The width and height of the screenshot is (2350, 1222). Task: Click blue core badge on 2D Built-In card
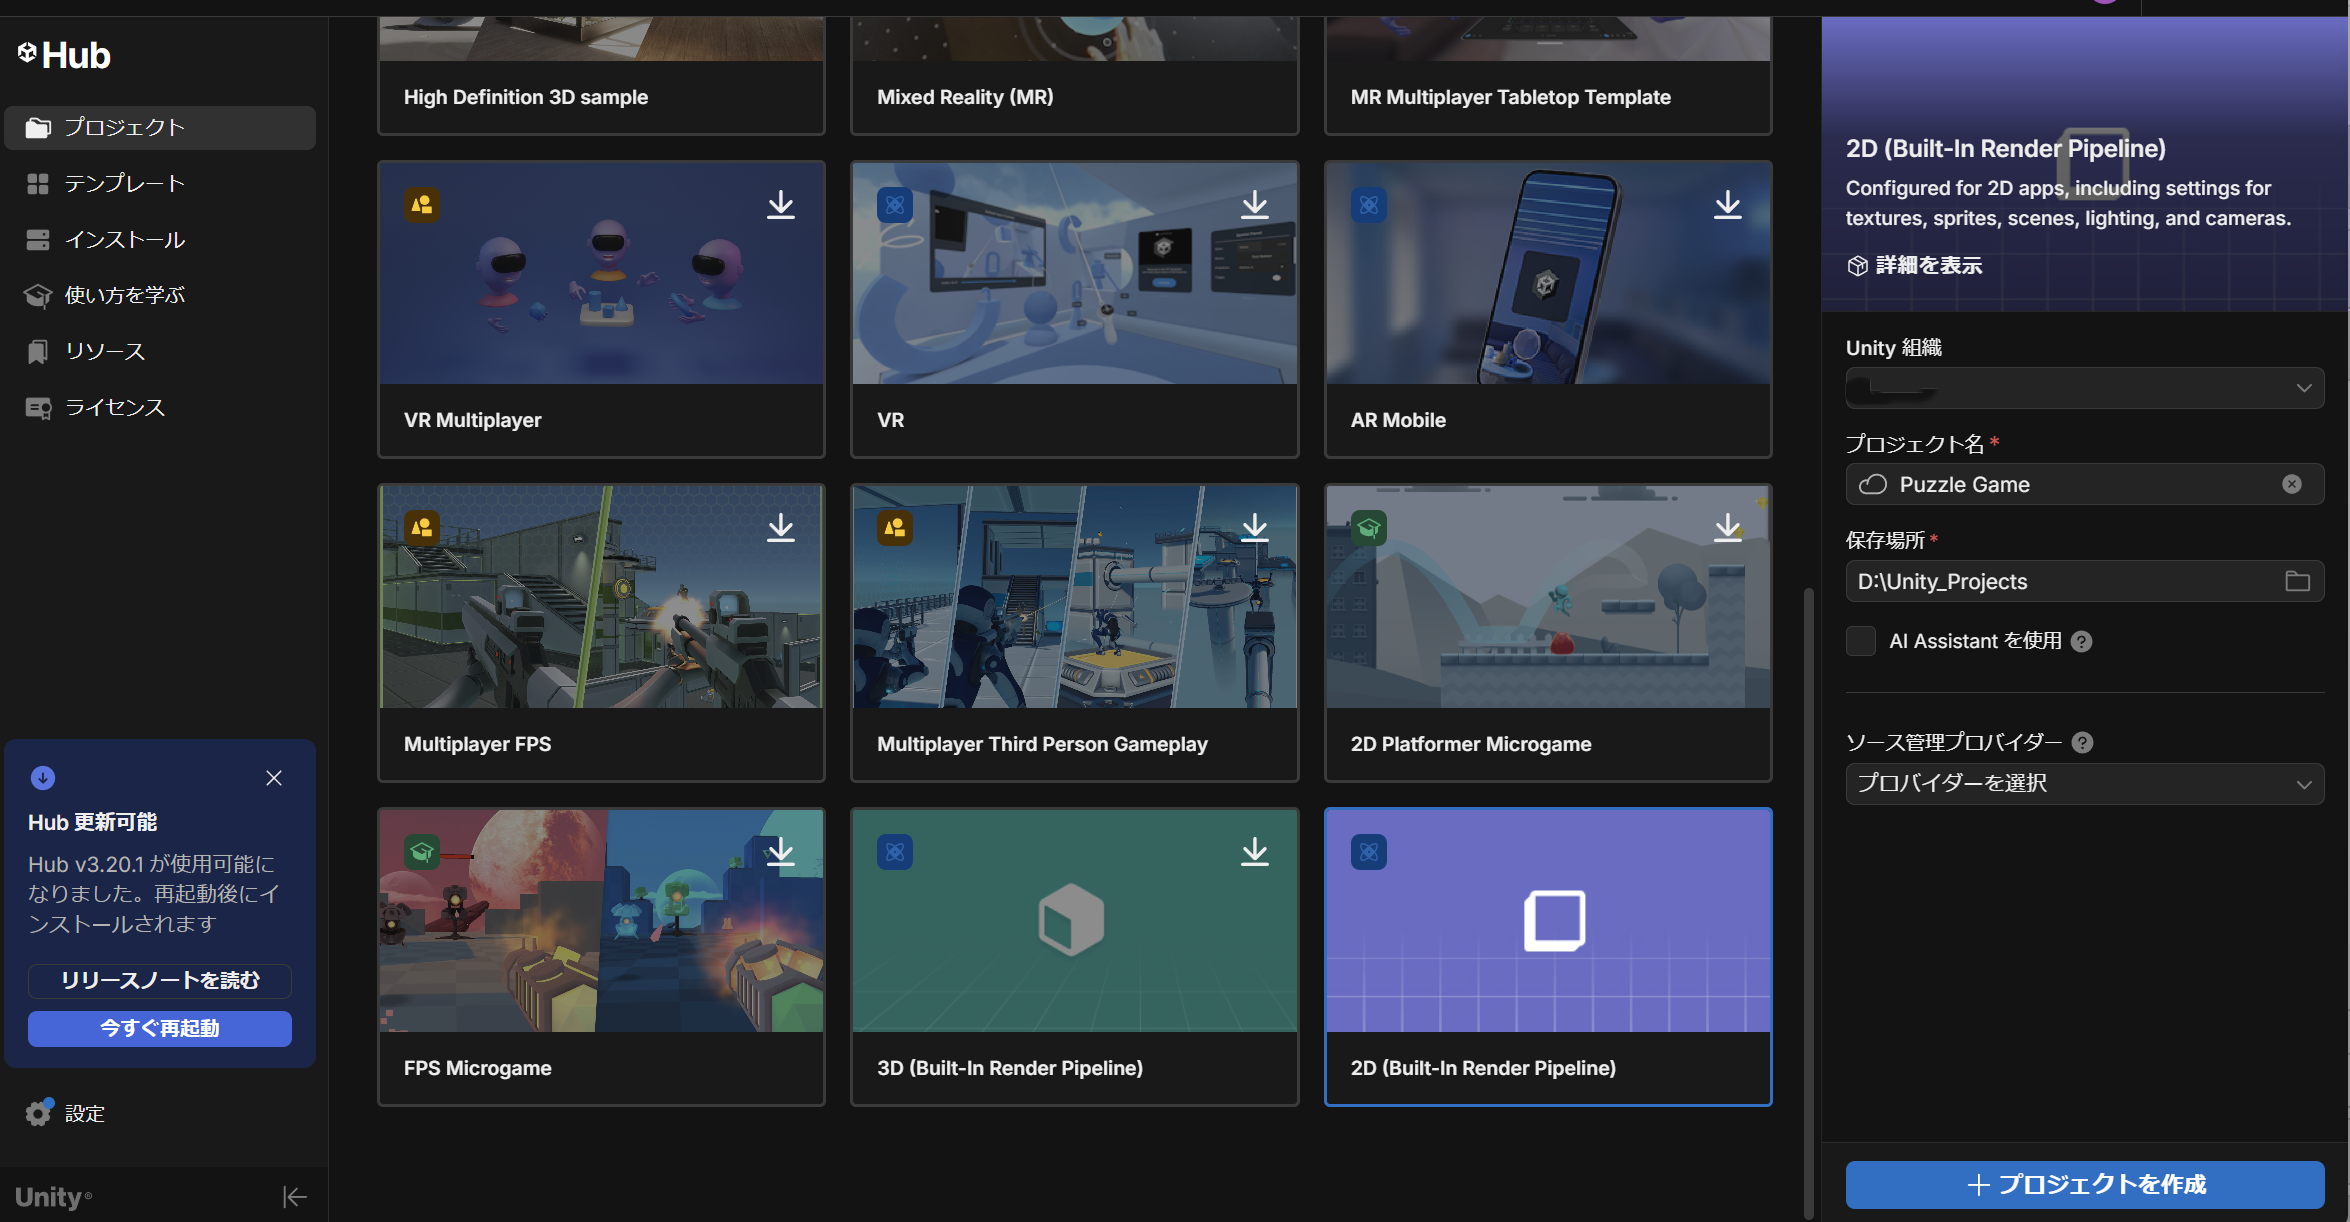tap(1369, 852)
